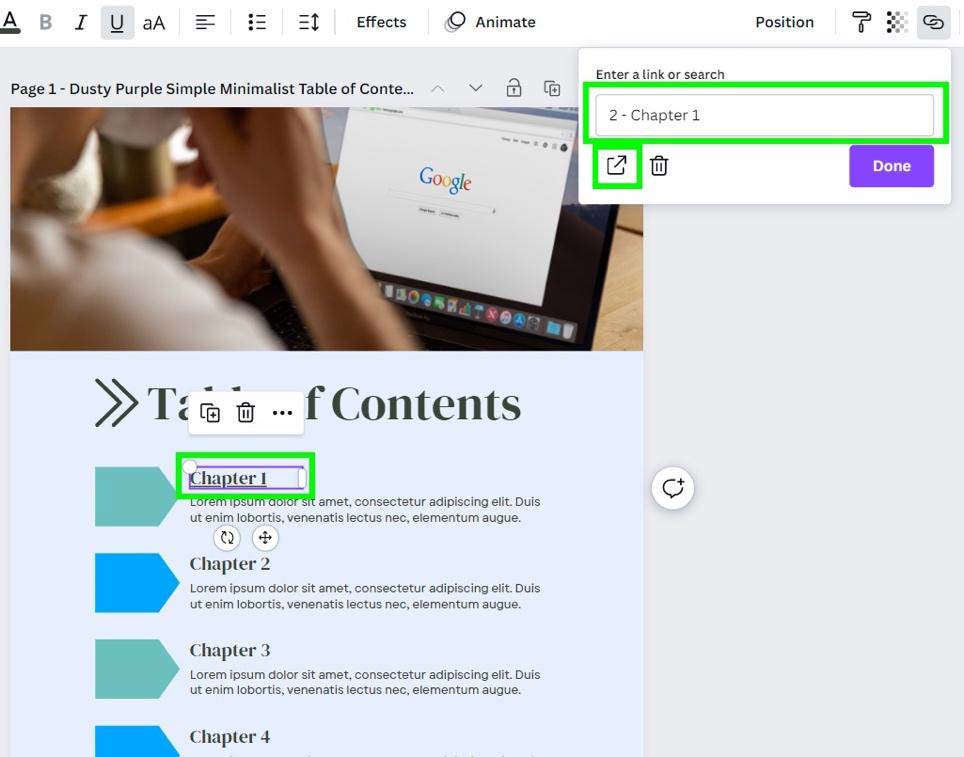964x757 pixels.
Task: Toggle italic text formatting
Action: click(x=81, y=22)
